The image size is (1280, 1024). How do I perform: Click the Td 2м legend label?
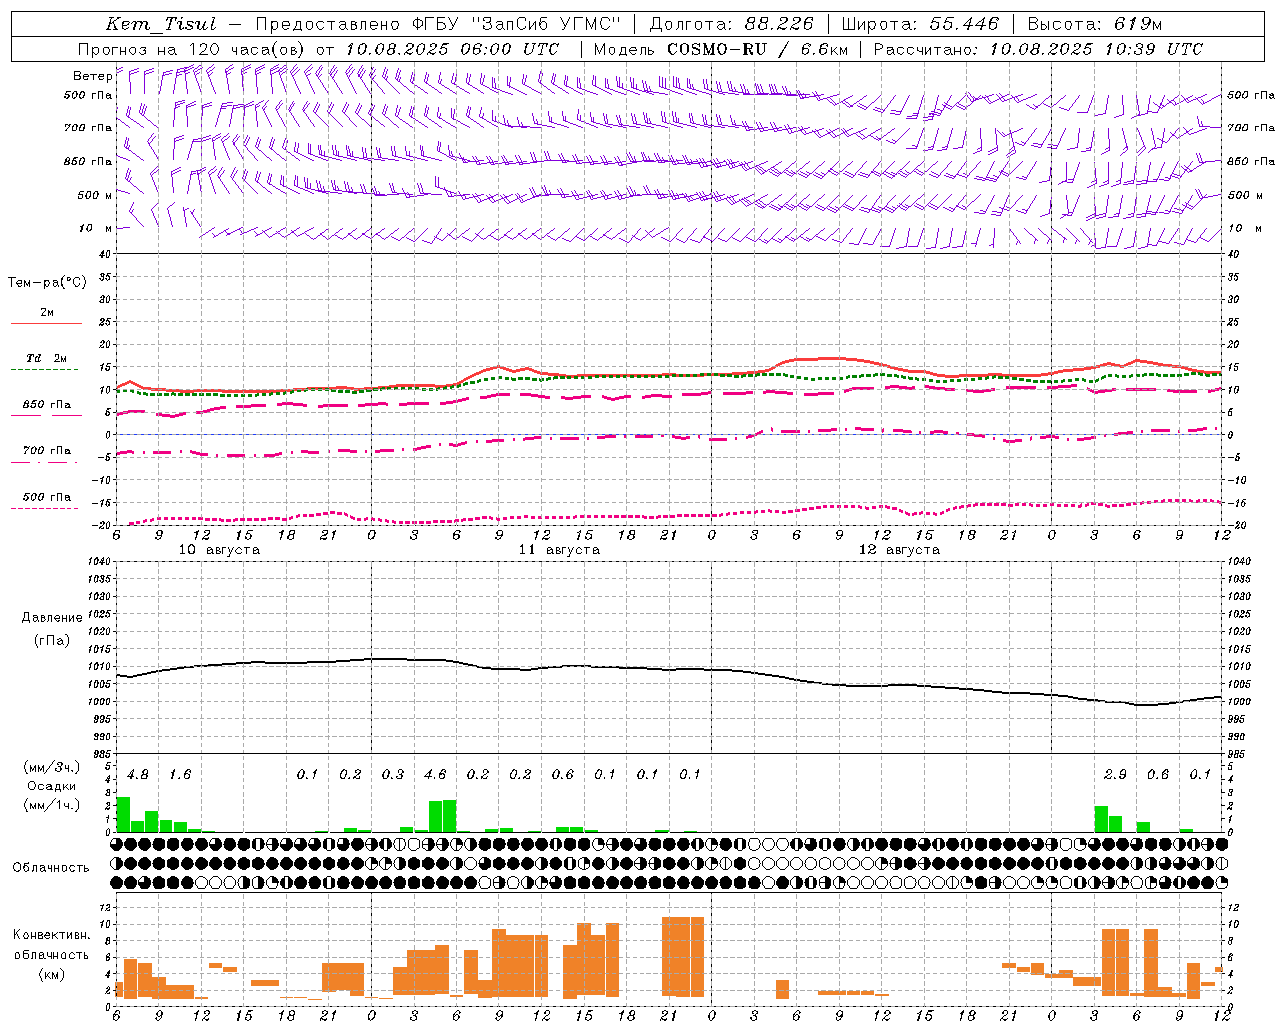pos(47,358)
